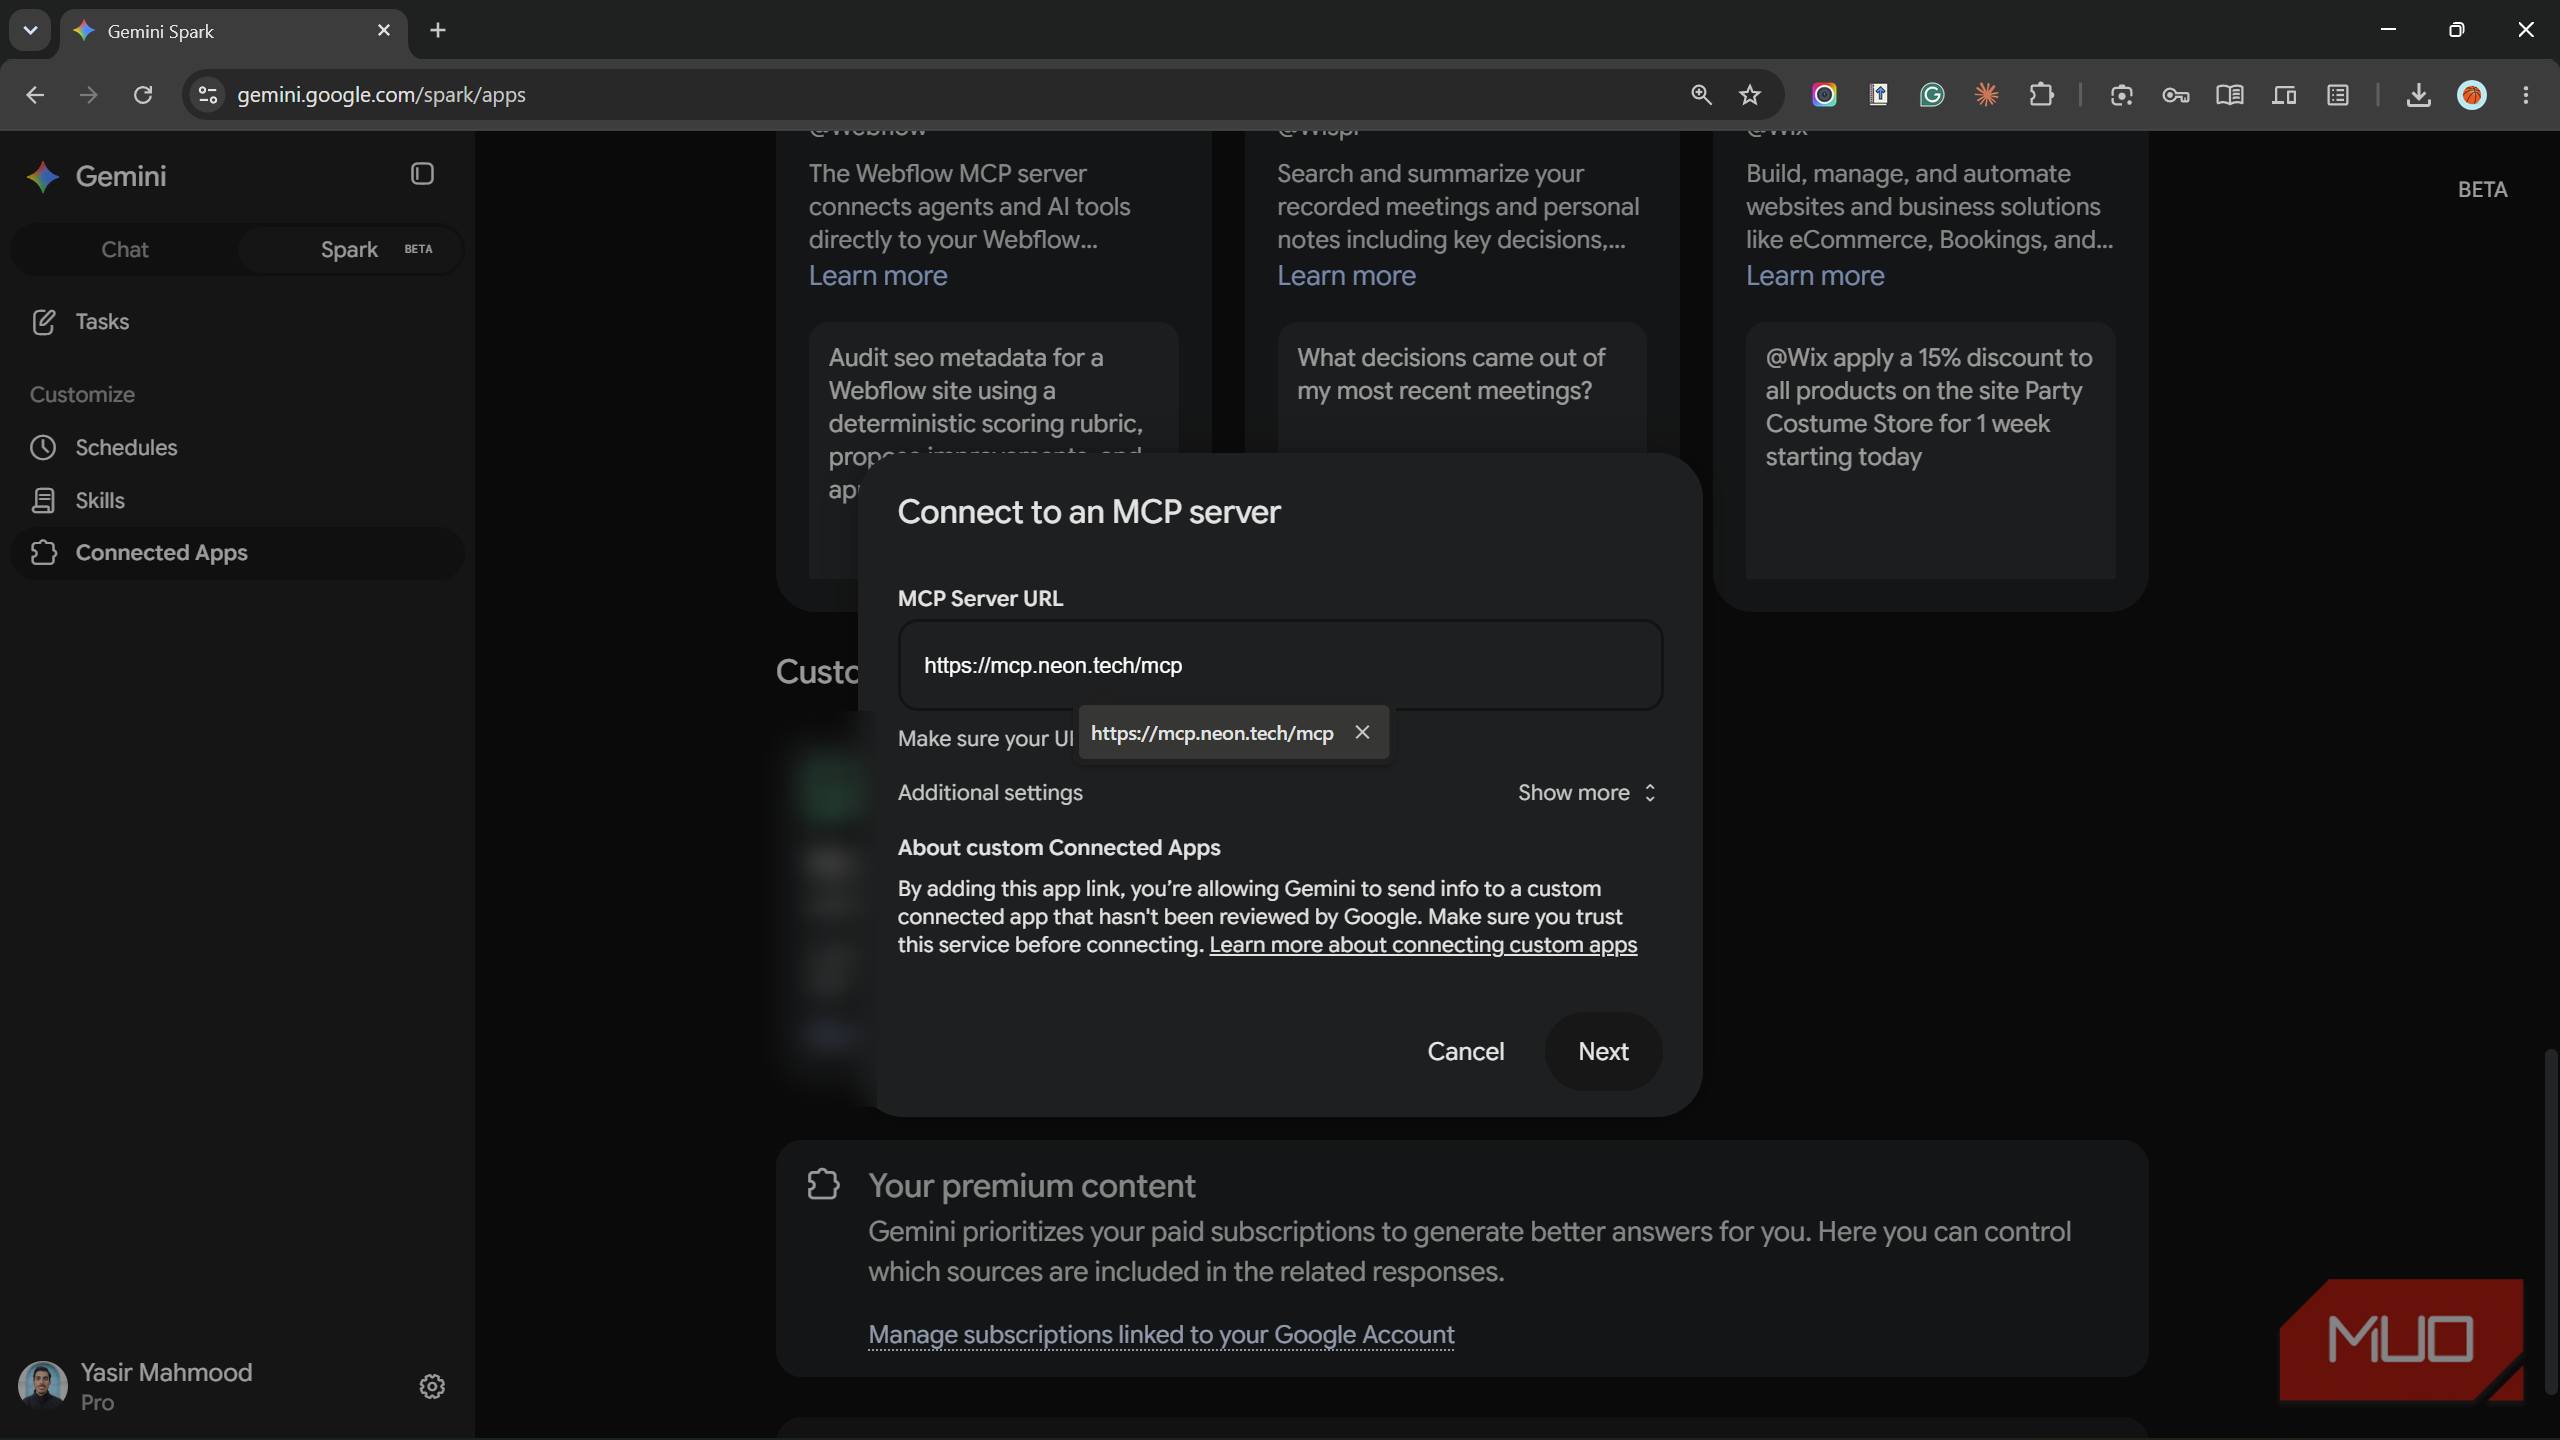Open the media/devices toolbar icon
The width and height of the screenshot is (2560, 1440).
(2283, 95)
